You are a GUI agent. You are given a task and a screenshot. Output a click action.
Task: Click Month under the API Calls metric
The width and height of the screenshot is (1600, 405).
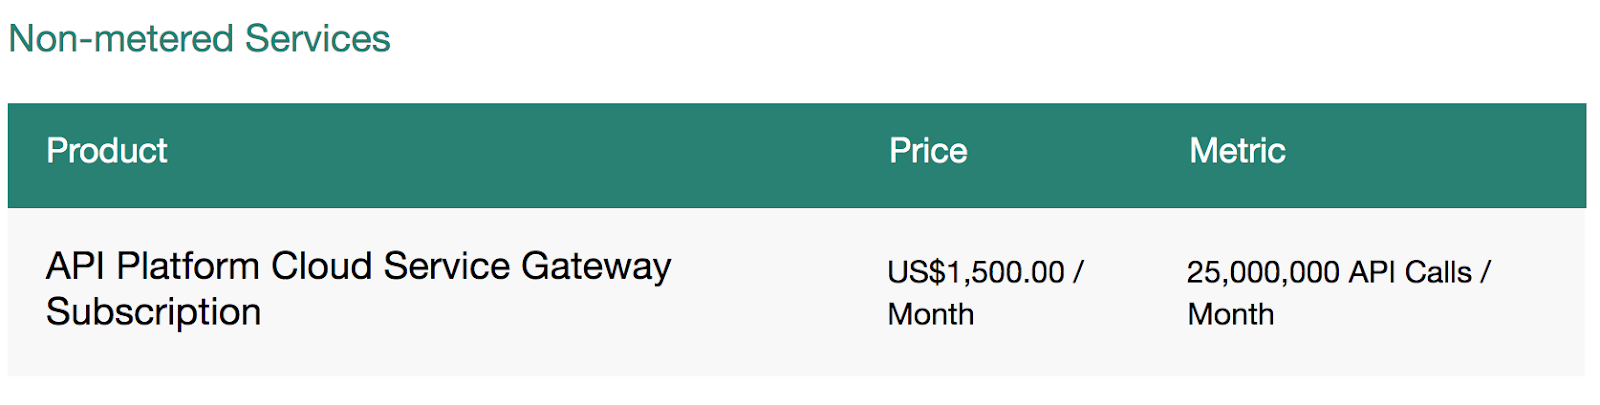[1230, 314]
